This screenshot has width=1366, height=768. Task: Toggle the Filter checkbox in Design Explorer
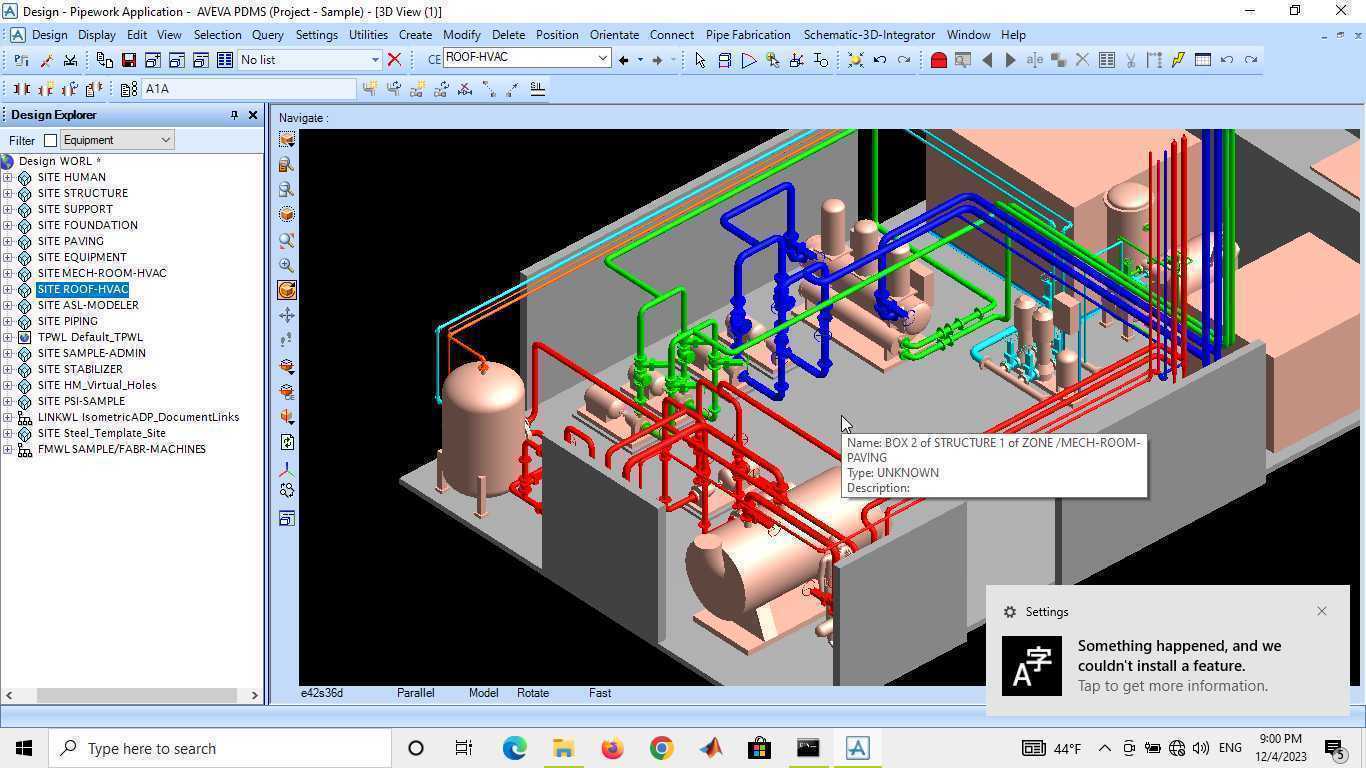(x=50, y=141)
